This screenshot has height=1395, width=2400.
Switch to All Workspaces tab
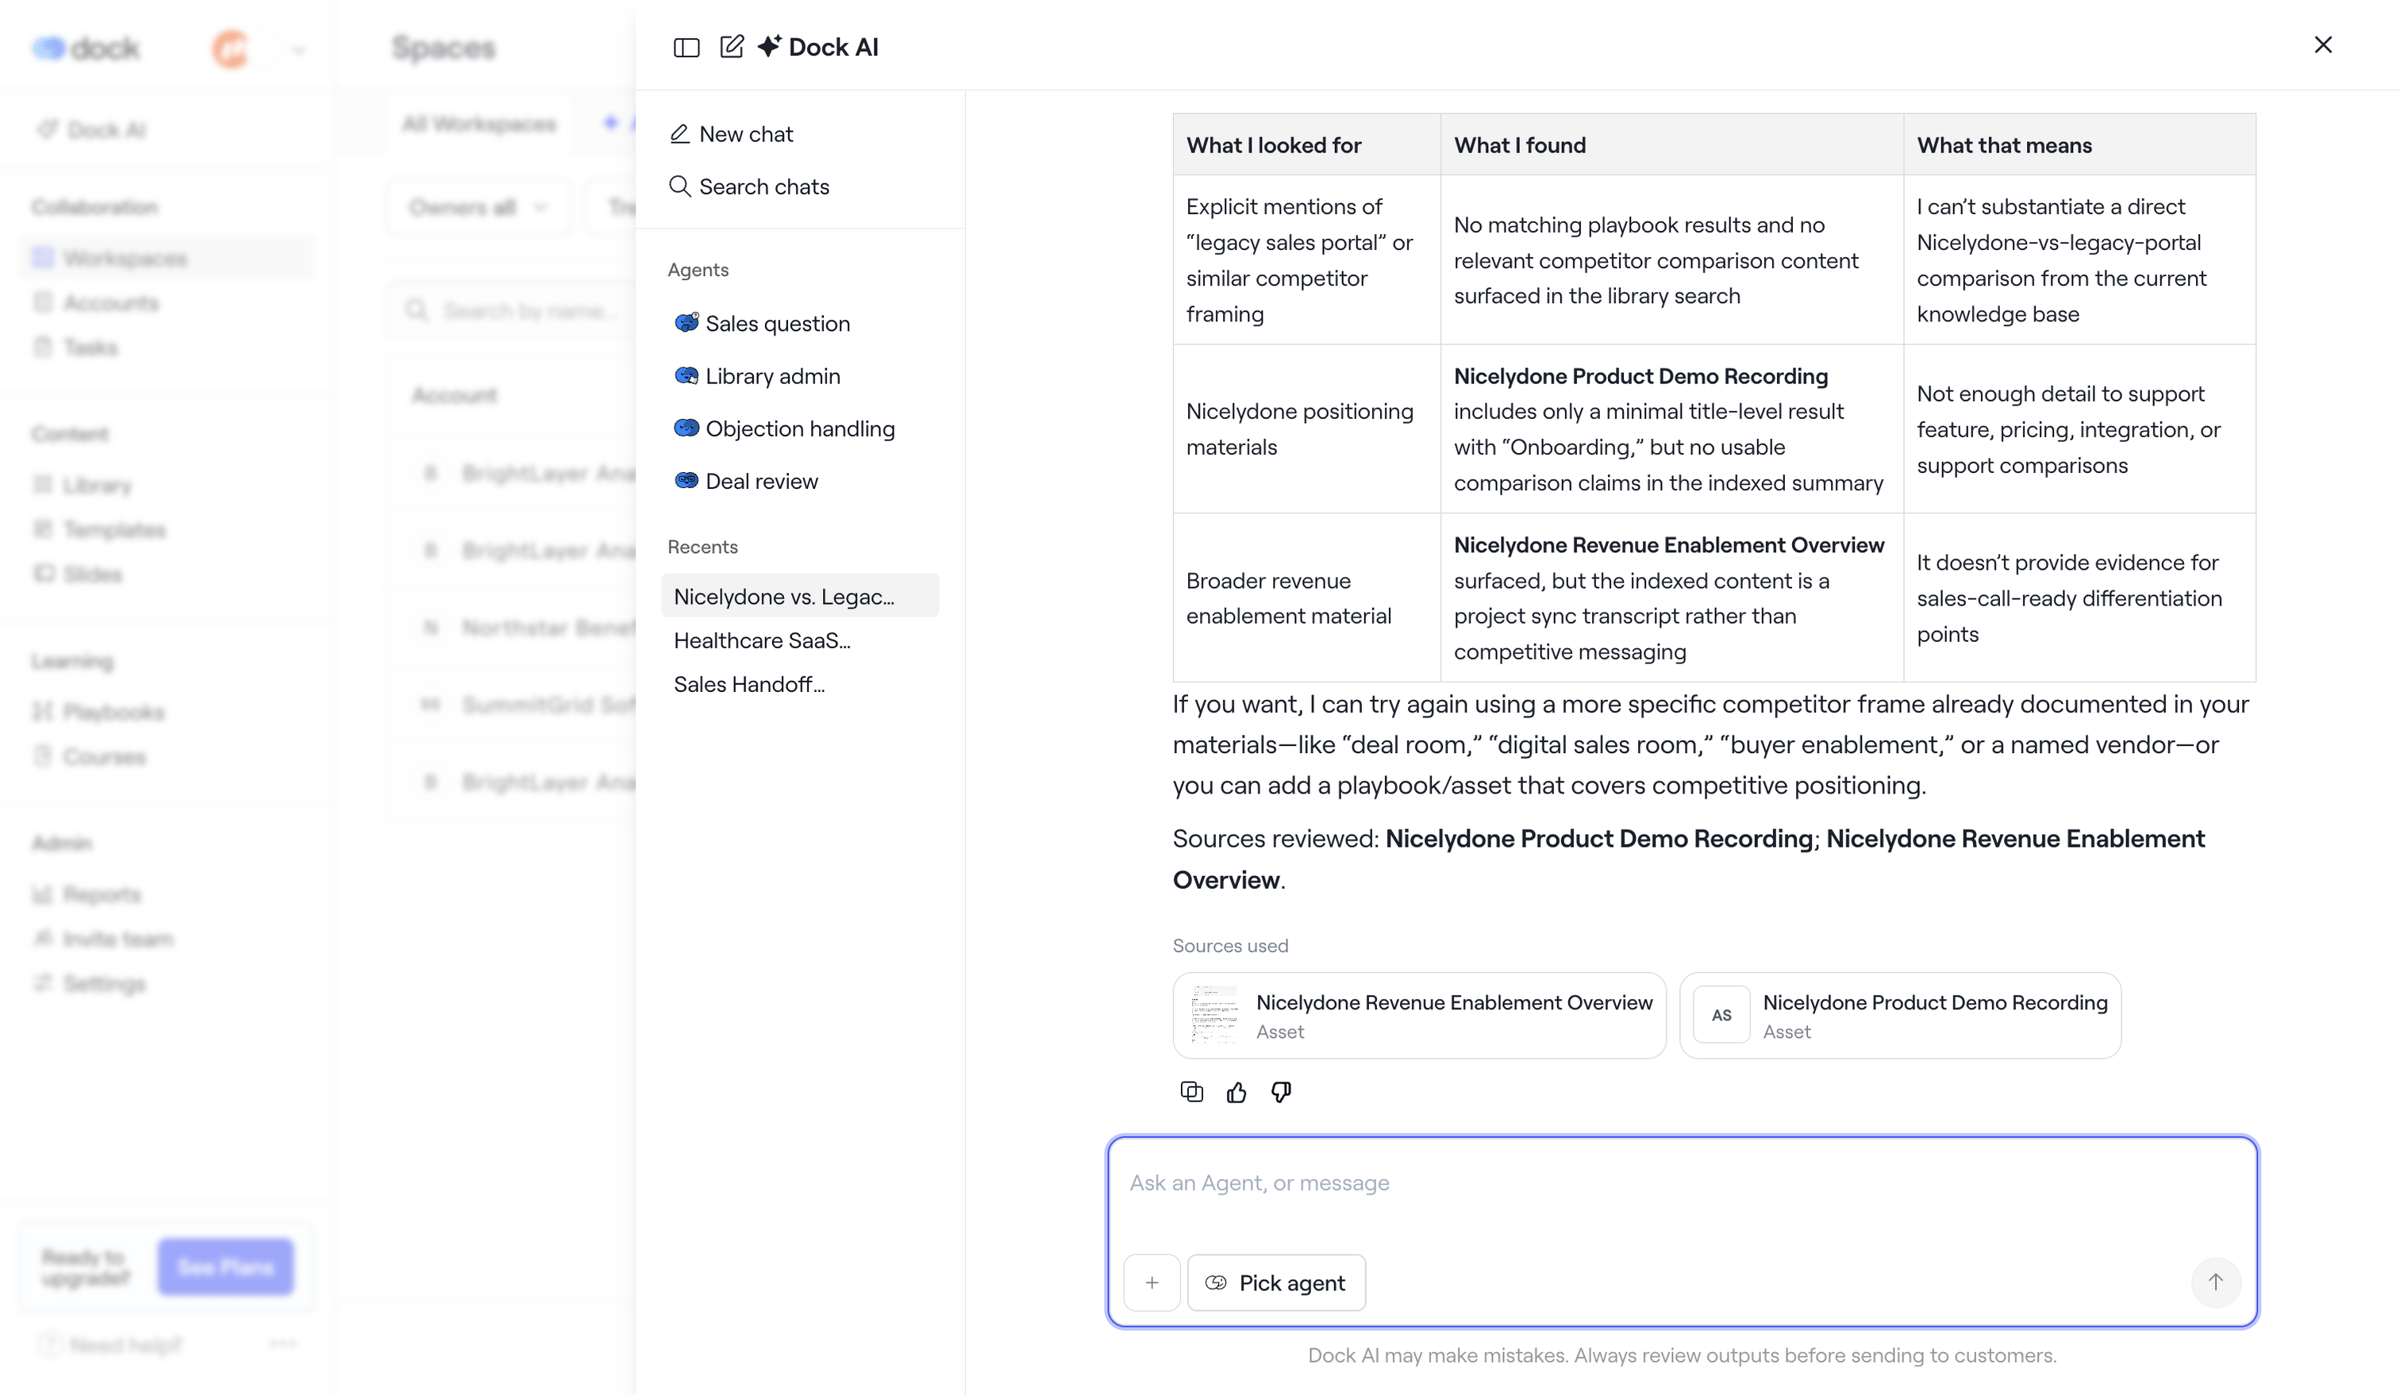[478, 124]
